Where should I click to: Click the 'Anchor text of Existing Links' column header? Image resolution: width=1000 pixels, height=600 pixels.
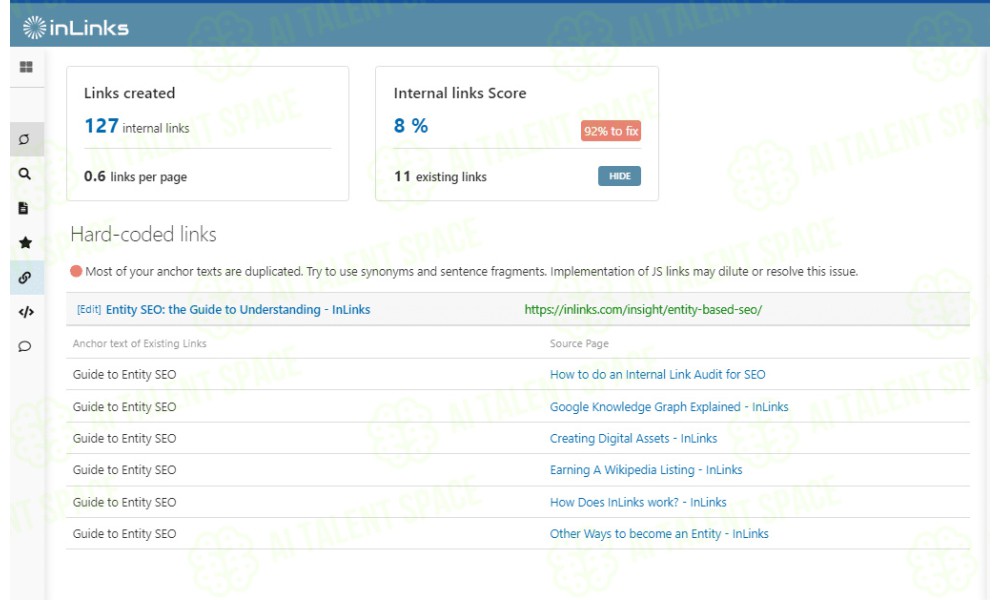(140, 344)
